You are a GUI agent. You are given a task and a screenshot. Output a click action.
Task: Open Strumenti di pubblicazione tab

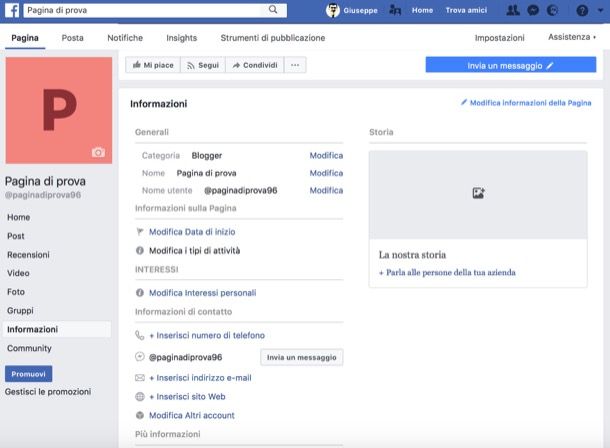[273, 38]
